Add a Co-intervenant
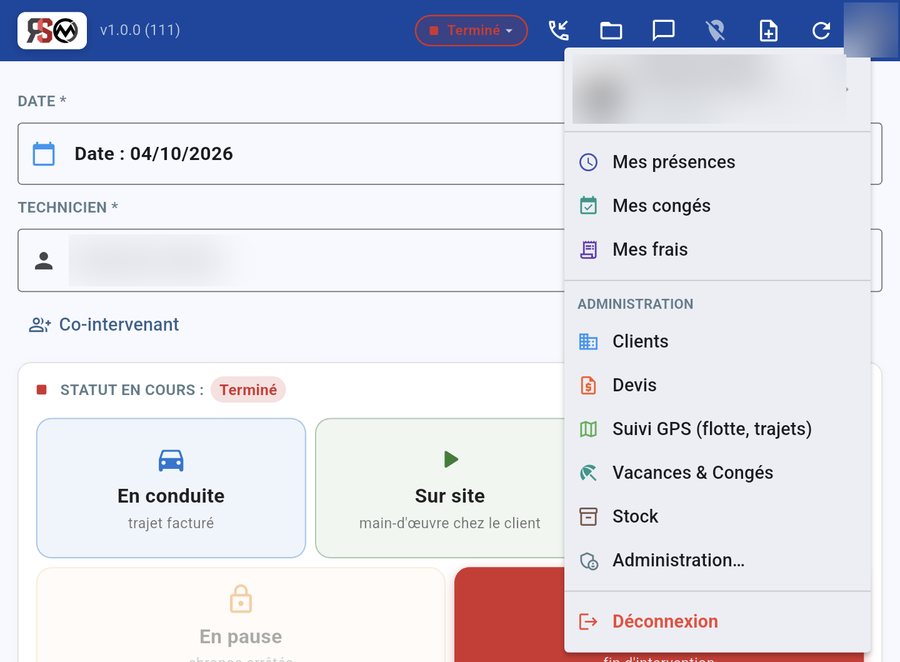The width and height of the screenshot is (900, 662). [104, 324]
